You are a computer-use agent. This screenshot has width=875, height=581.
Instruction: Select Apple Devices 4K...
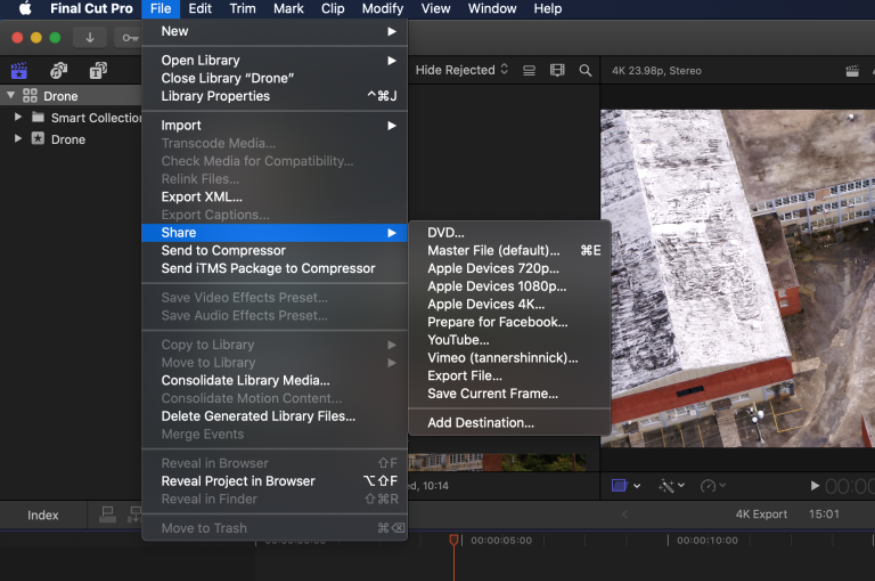point(509,304)
